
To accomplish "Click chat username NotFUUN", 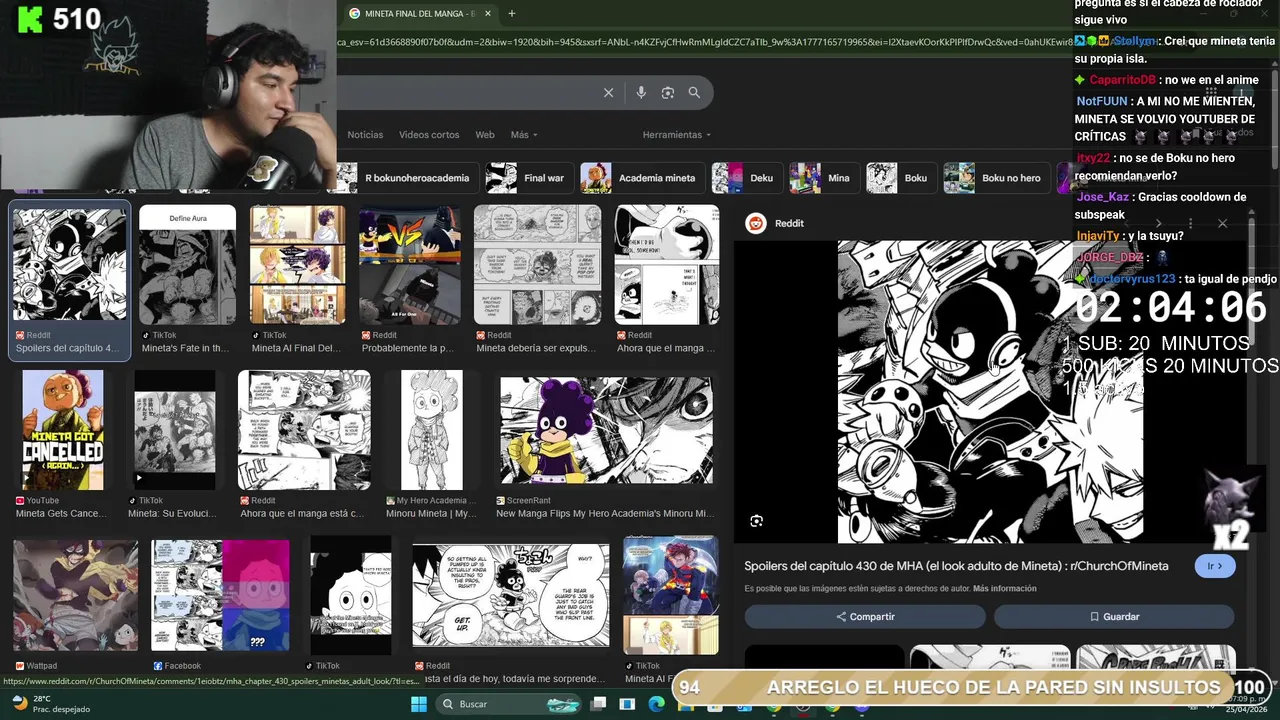I will [1101, 101].
